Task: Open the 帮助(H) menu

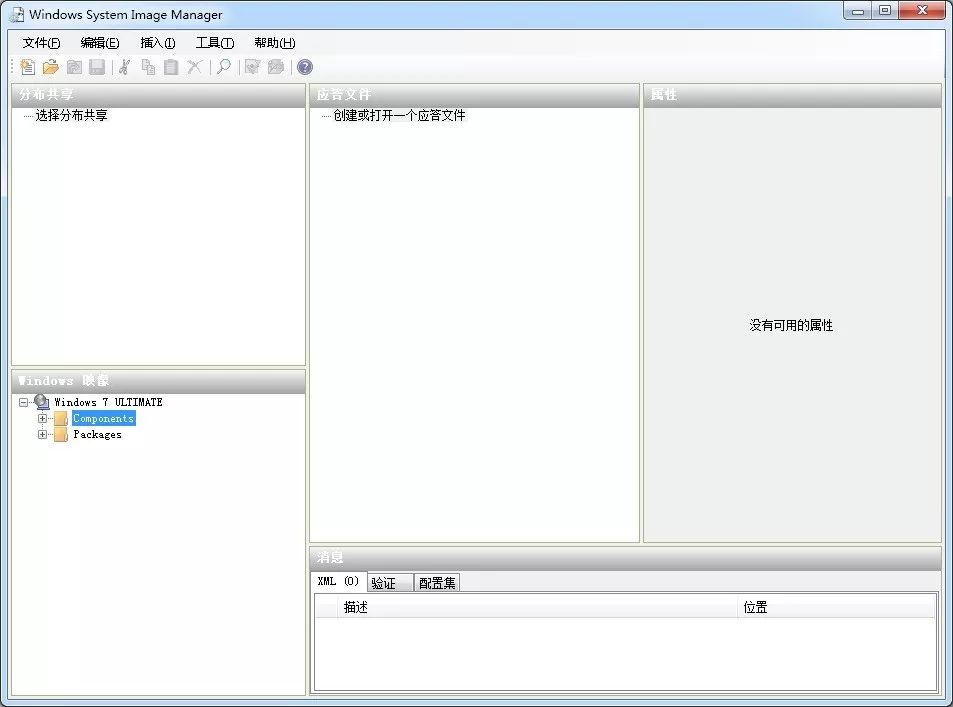Action: 275,43
